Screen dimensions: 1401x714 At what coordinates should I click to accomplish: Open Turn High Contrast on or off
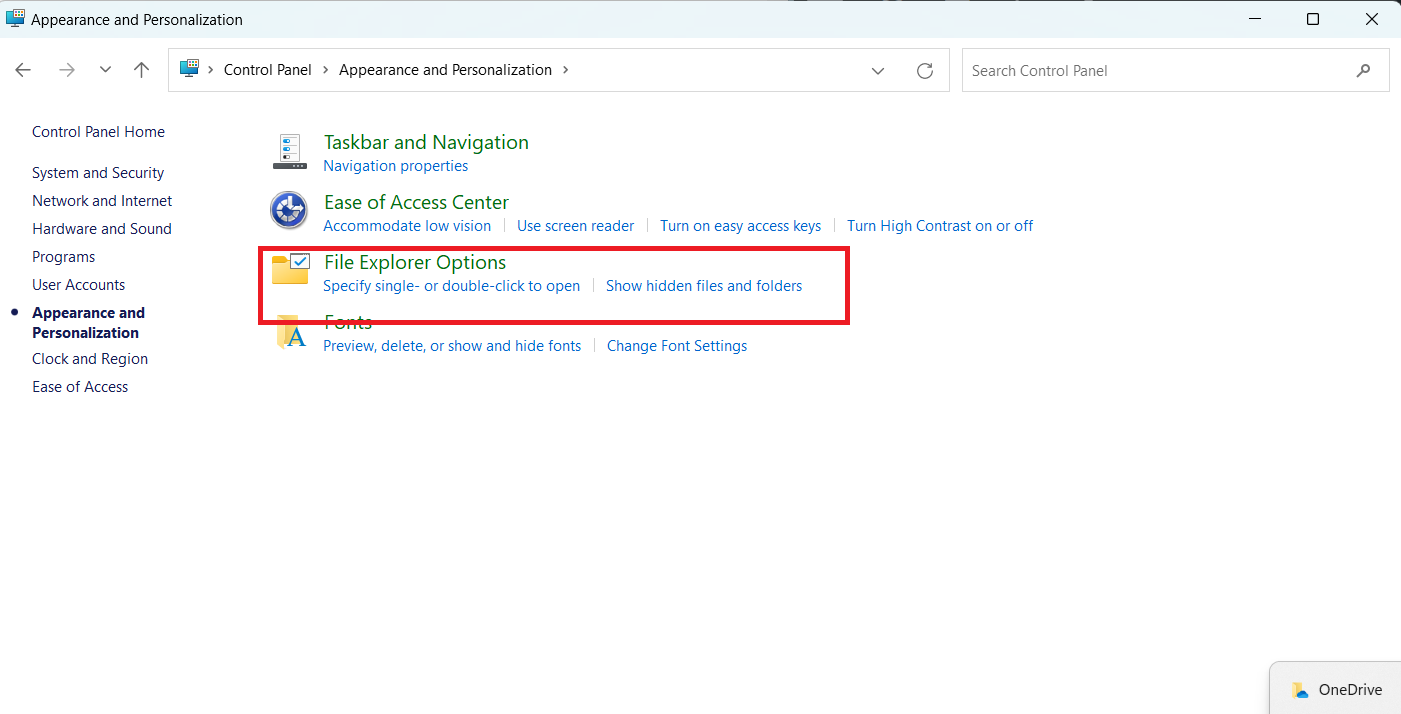click(940, 226)
